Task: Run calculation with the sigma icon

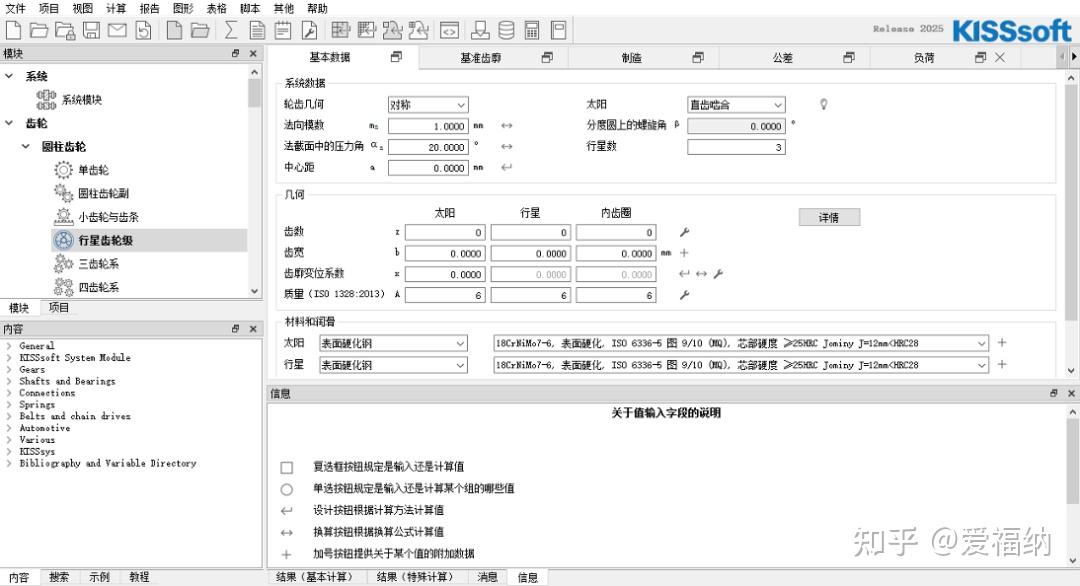Action: click(x=231, y=30)
